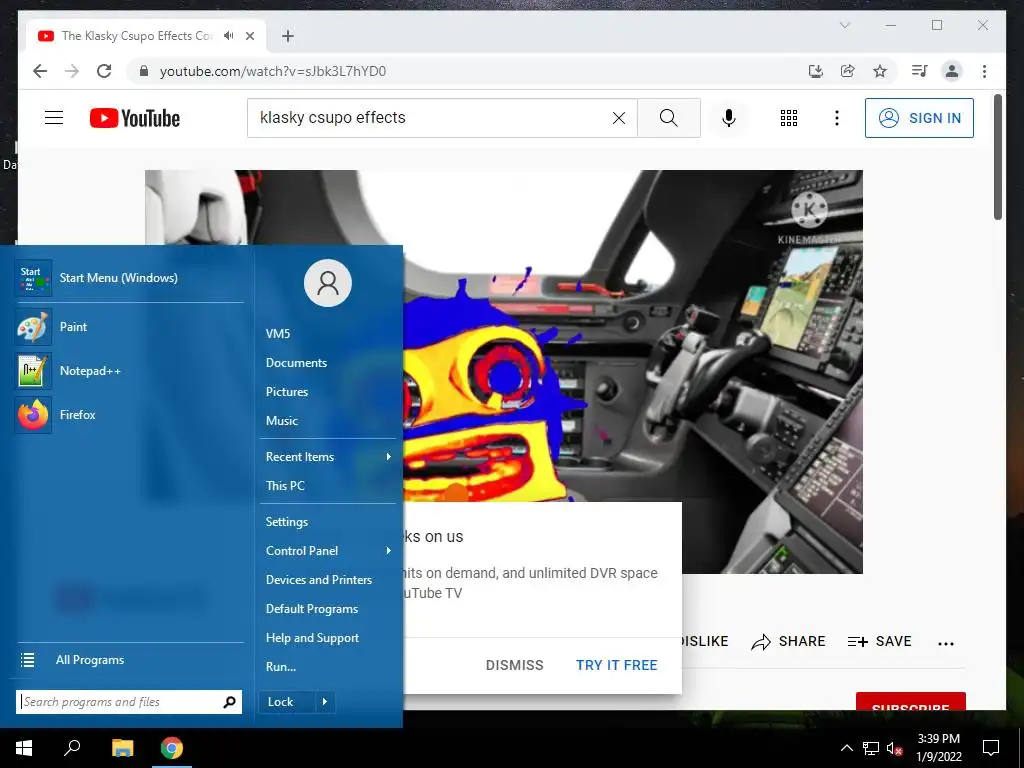Screen dimensions: 1024x768
Task: Clear the search box with the X
Action: pos(618,118)
